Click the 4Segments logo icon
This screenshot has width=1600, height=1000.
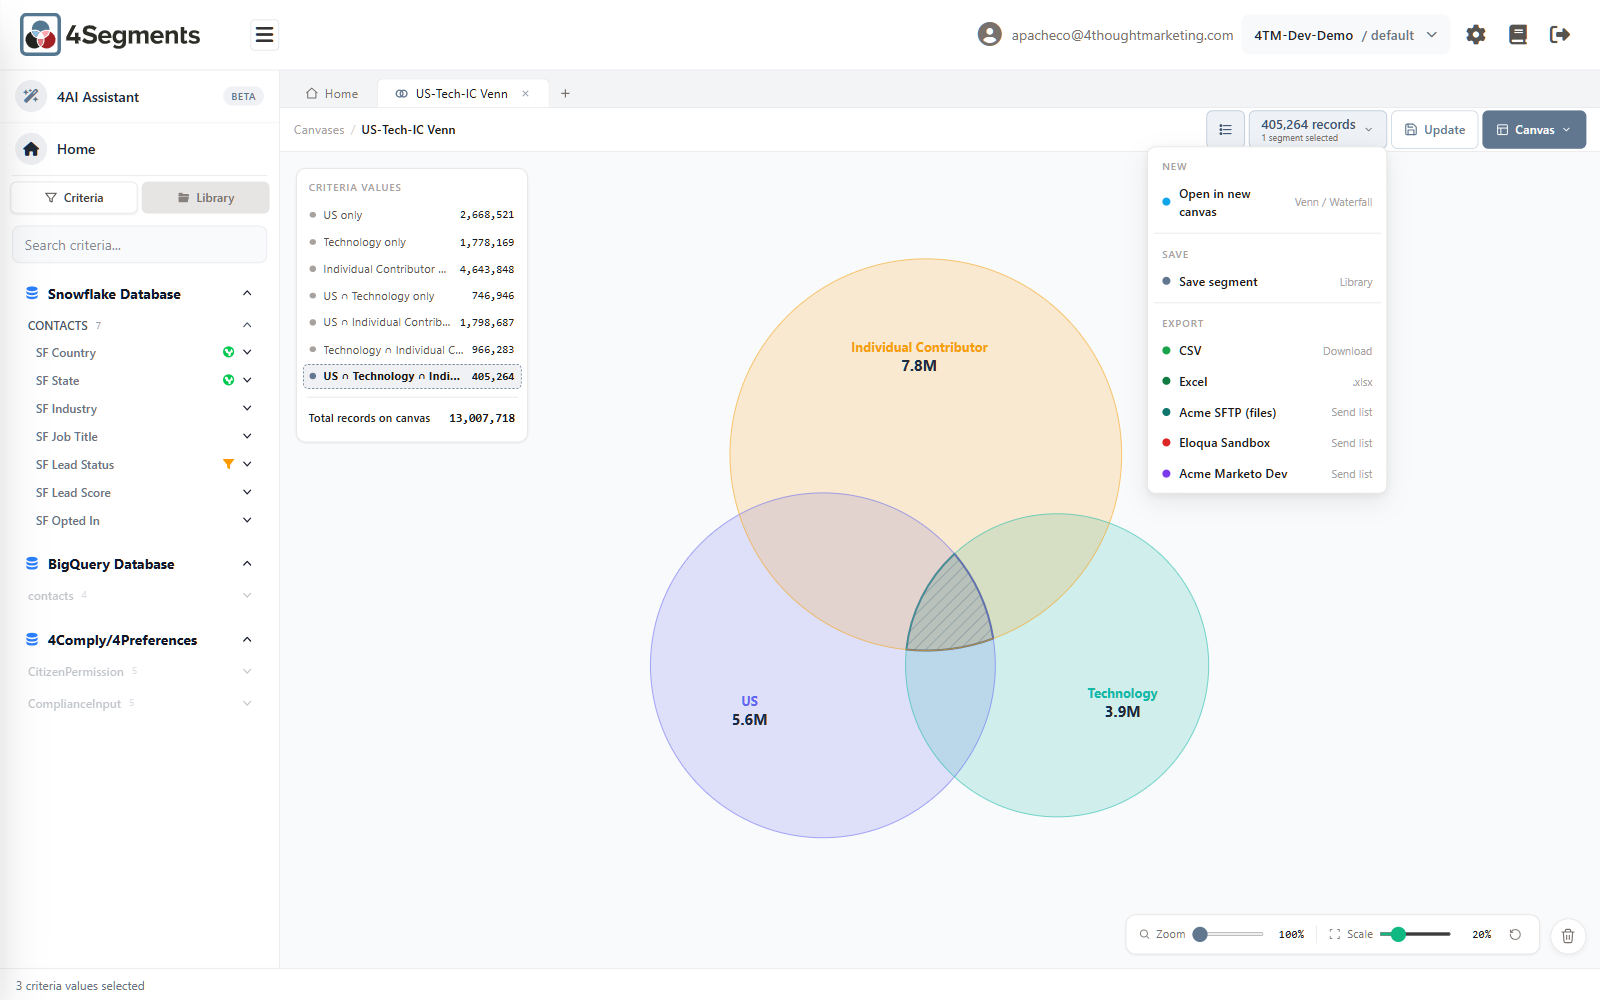41,35
